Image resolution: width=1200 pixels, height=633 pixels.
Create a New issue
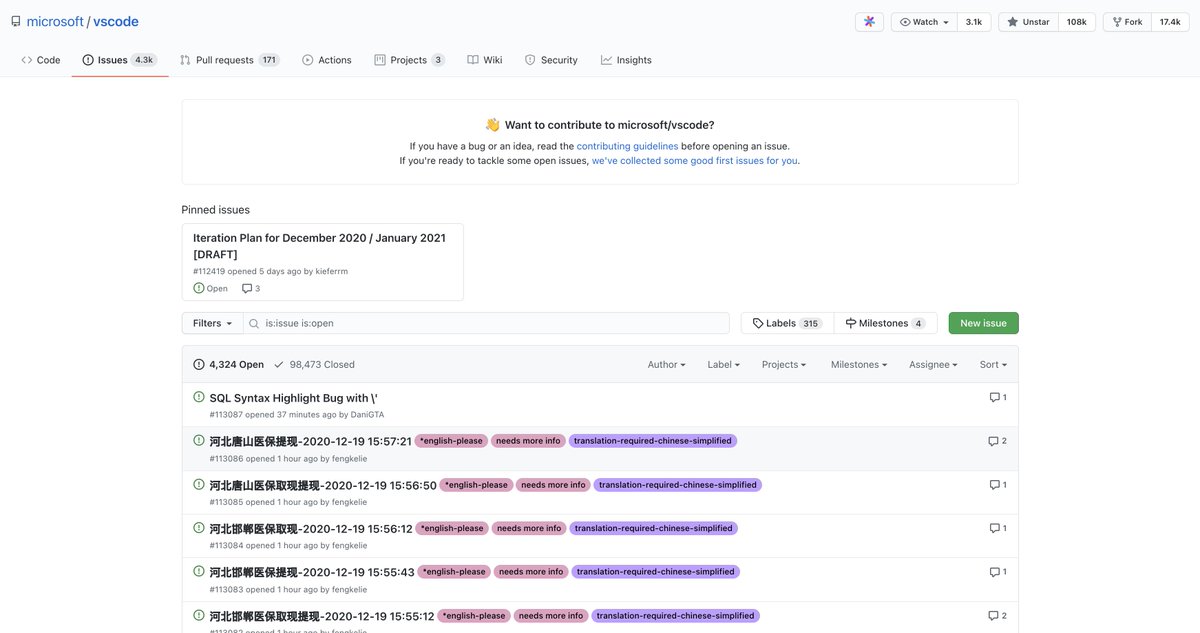[983, 323]
